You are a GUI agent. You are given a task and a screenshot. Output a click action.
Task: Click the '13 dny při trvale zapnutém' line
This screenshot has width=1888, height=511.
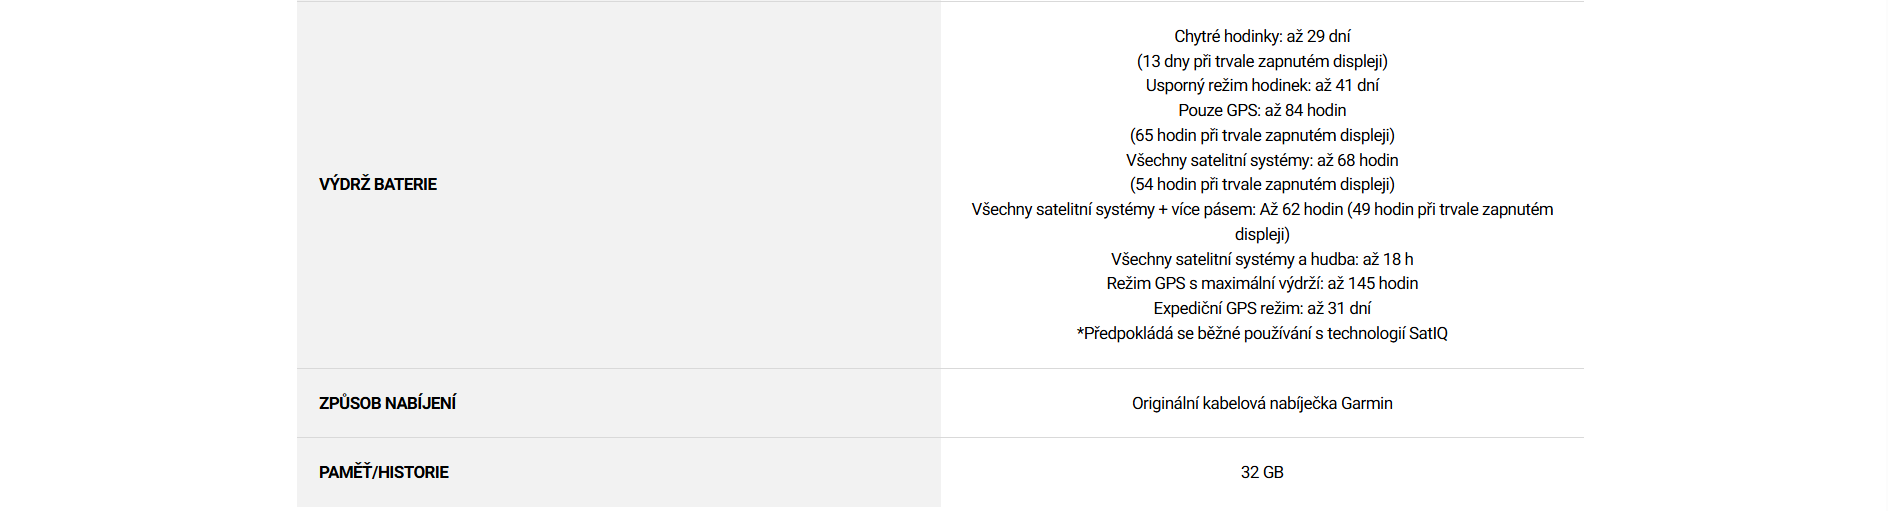point(1262,61)
